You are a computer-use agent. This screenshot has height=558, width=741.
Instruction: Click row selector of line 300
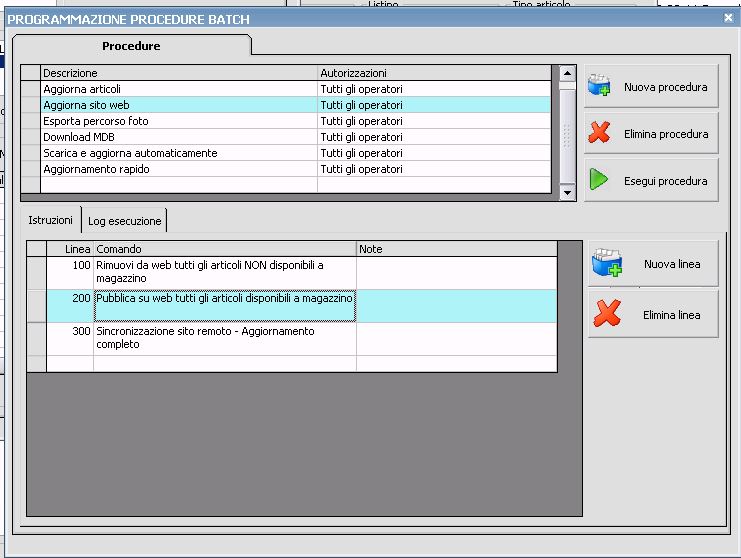point(36,339)
